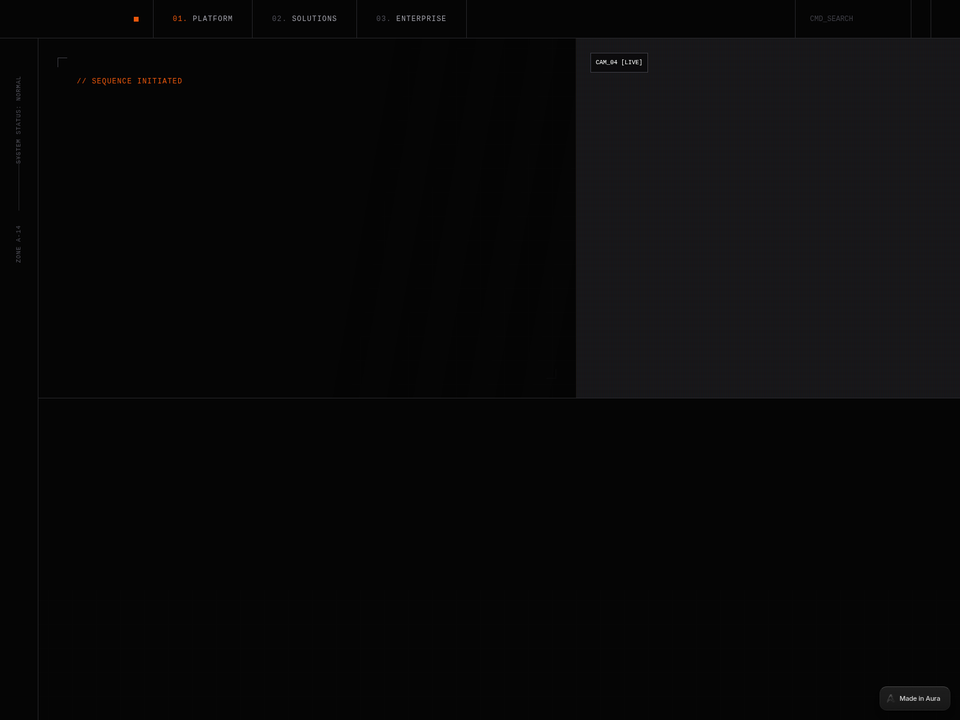Click the CAM_04 [LIVE] badge
Image resolution: width=960 pixels, height=720 pixels.
tap(619, 62)
